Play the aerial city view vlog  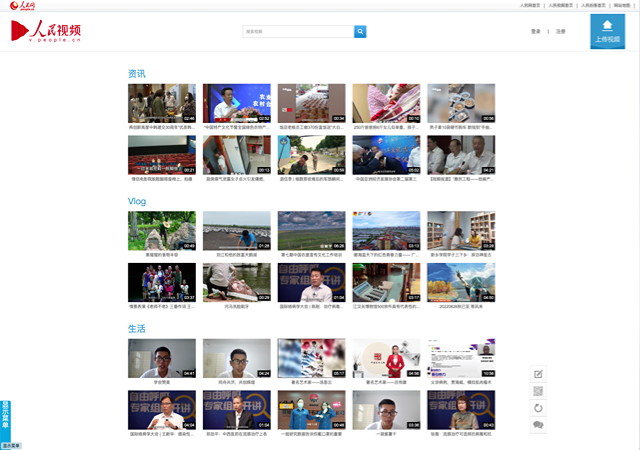click(x=386, y=231)
